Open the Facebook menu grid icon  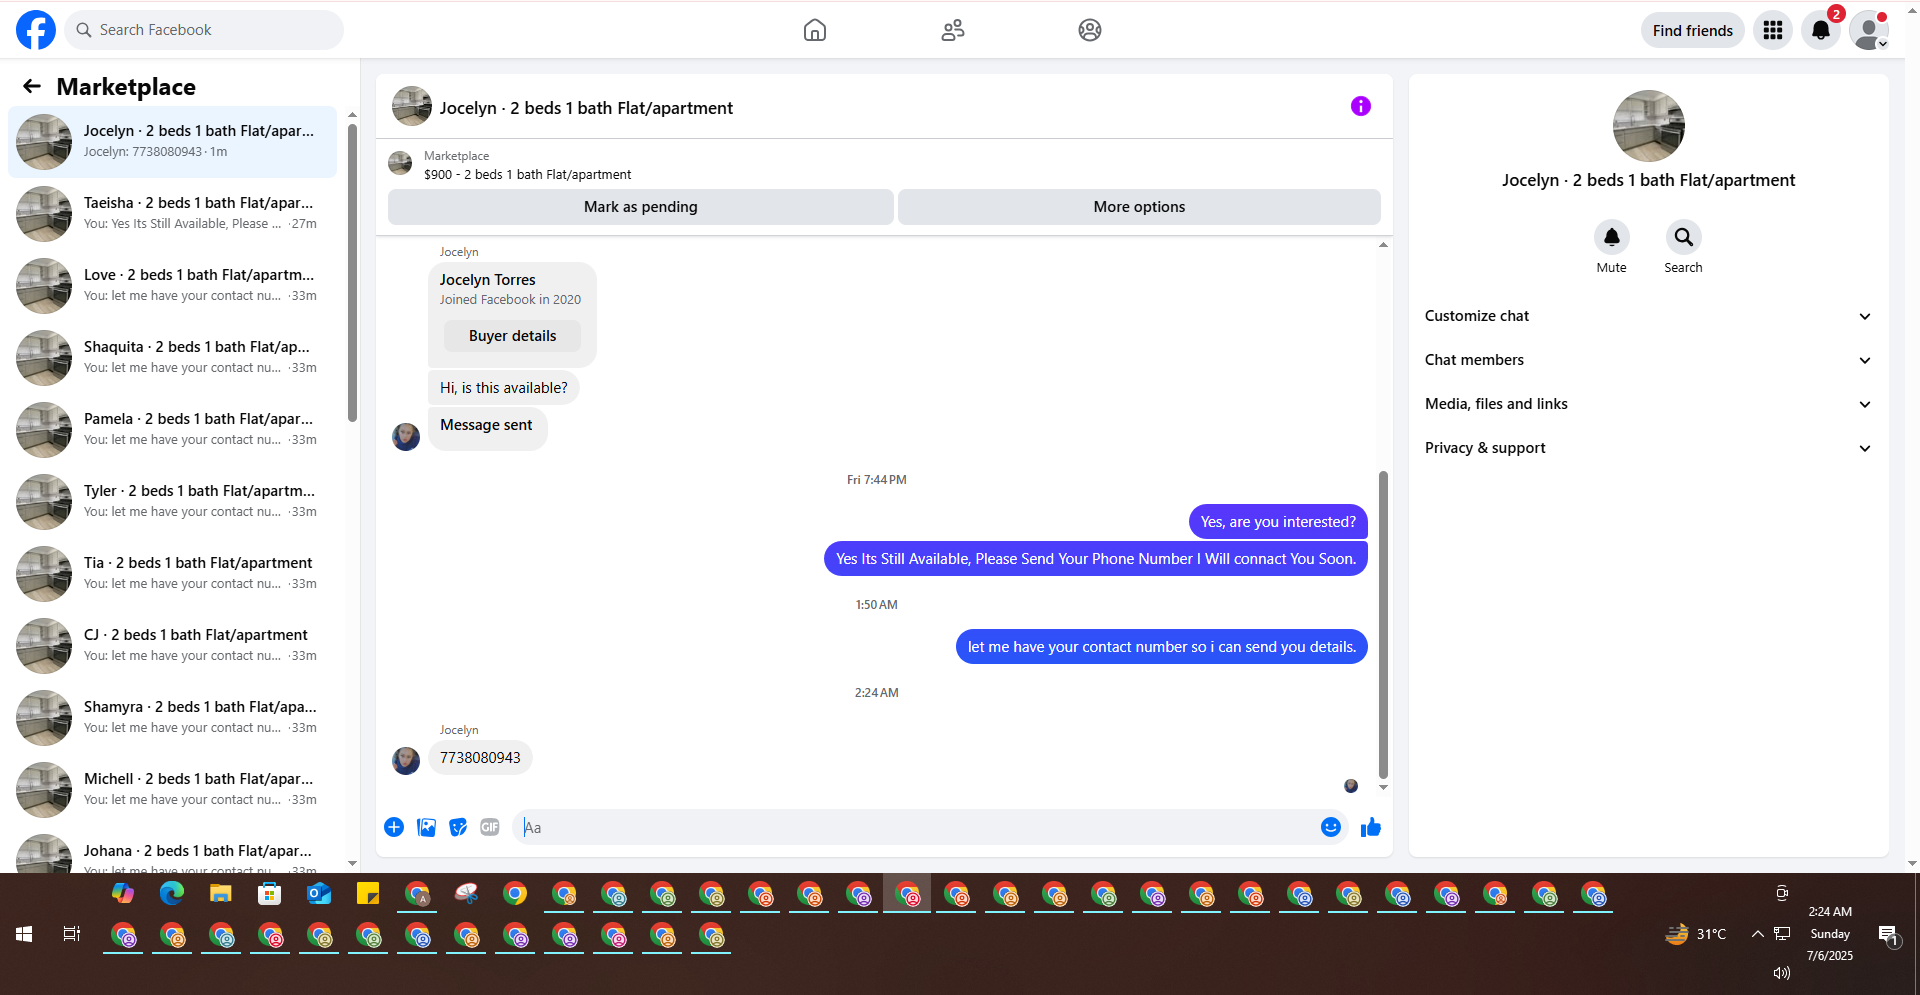coord(1773,30)
